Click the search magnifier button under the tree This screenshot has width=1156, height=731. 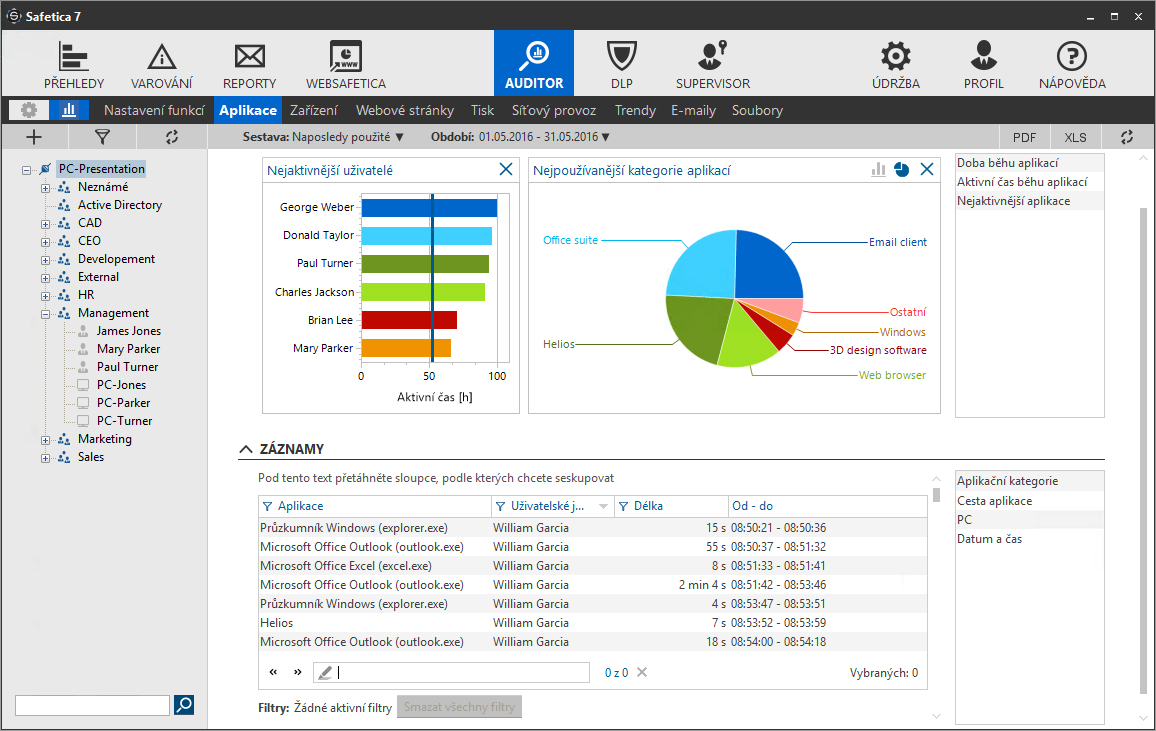click(x=184, y=705)
